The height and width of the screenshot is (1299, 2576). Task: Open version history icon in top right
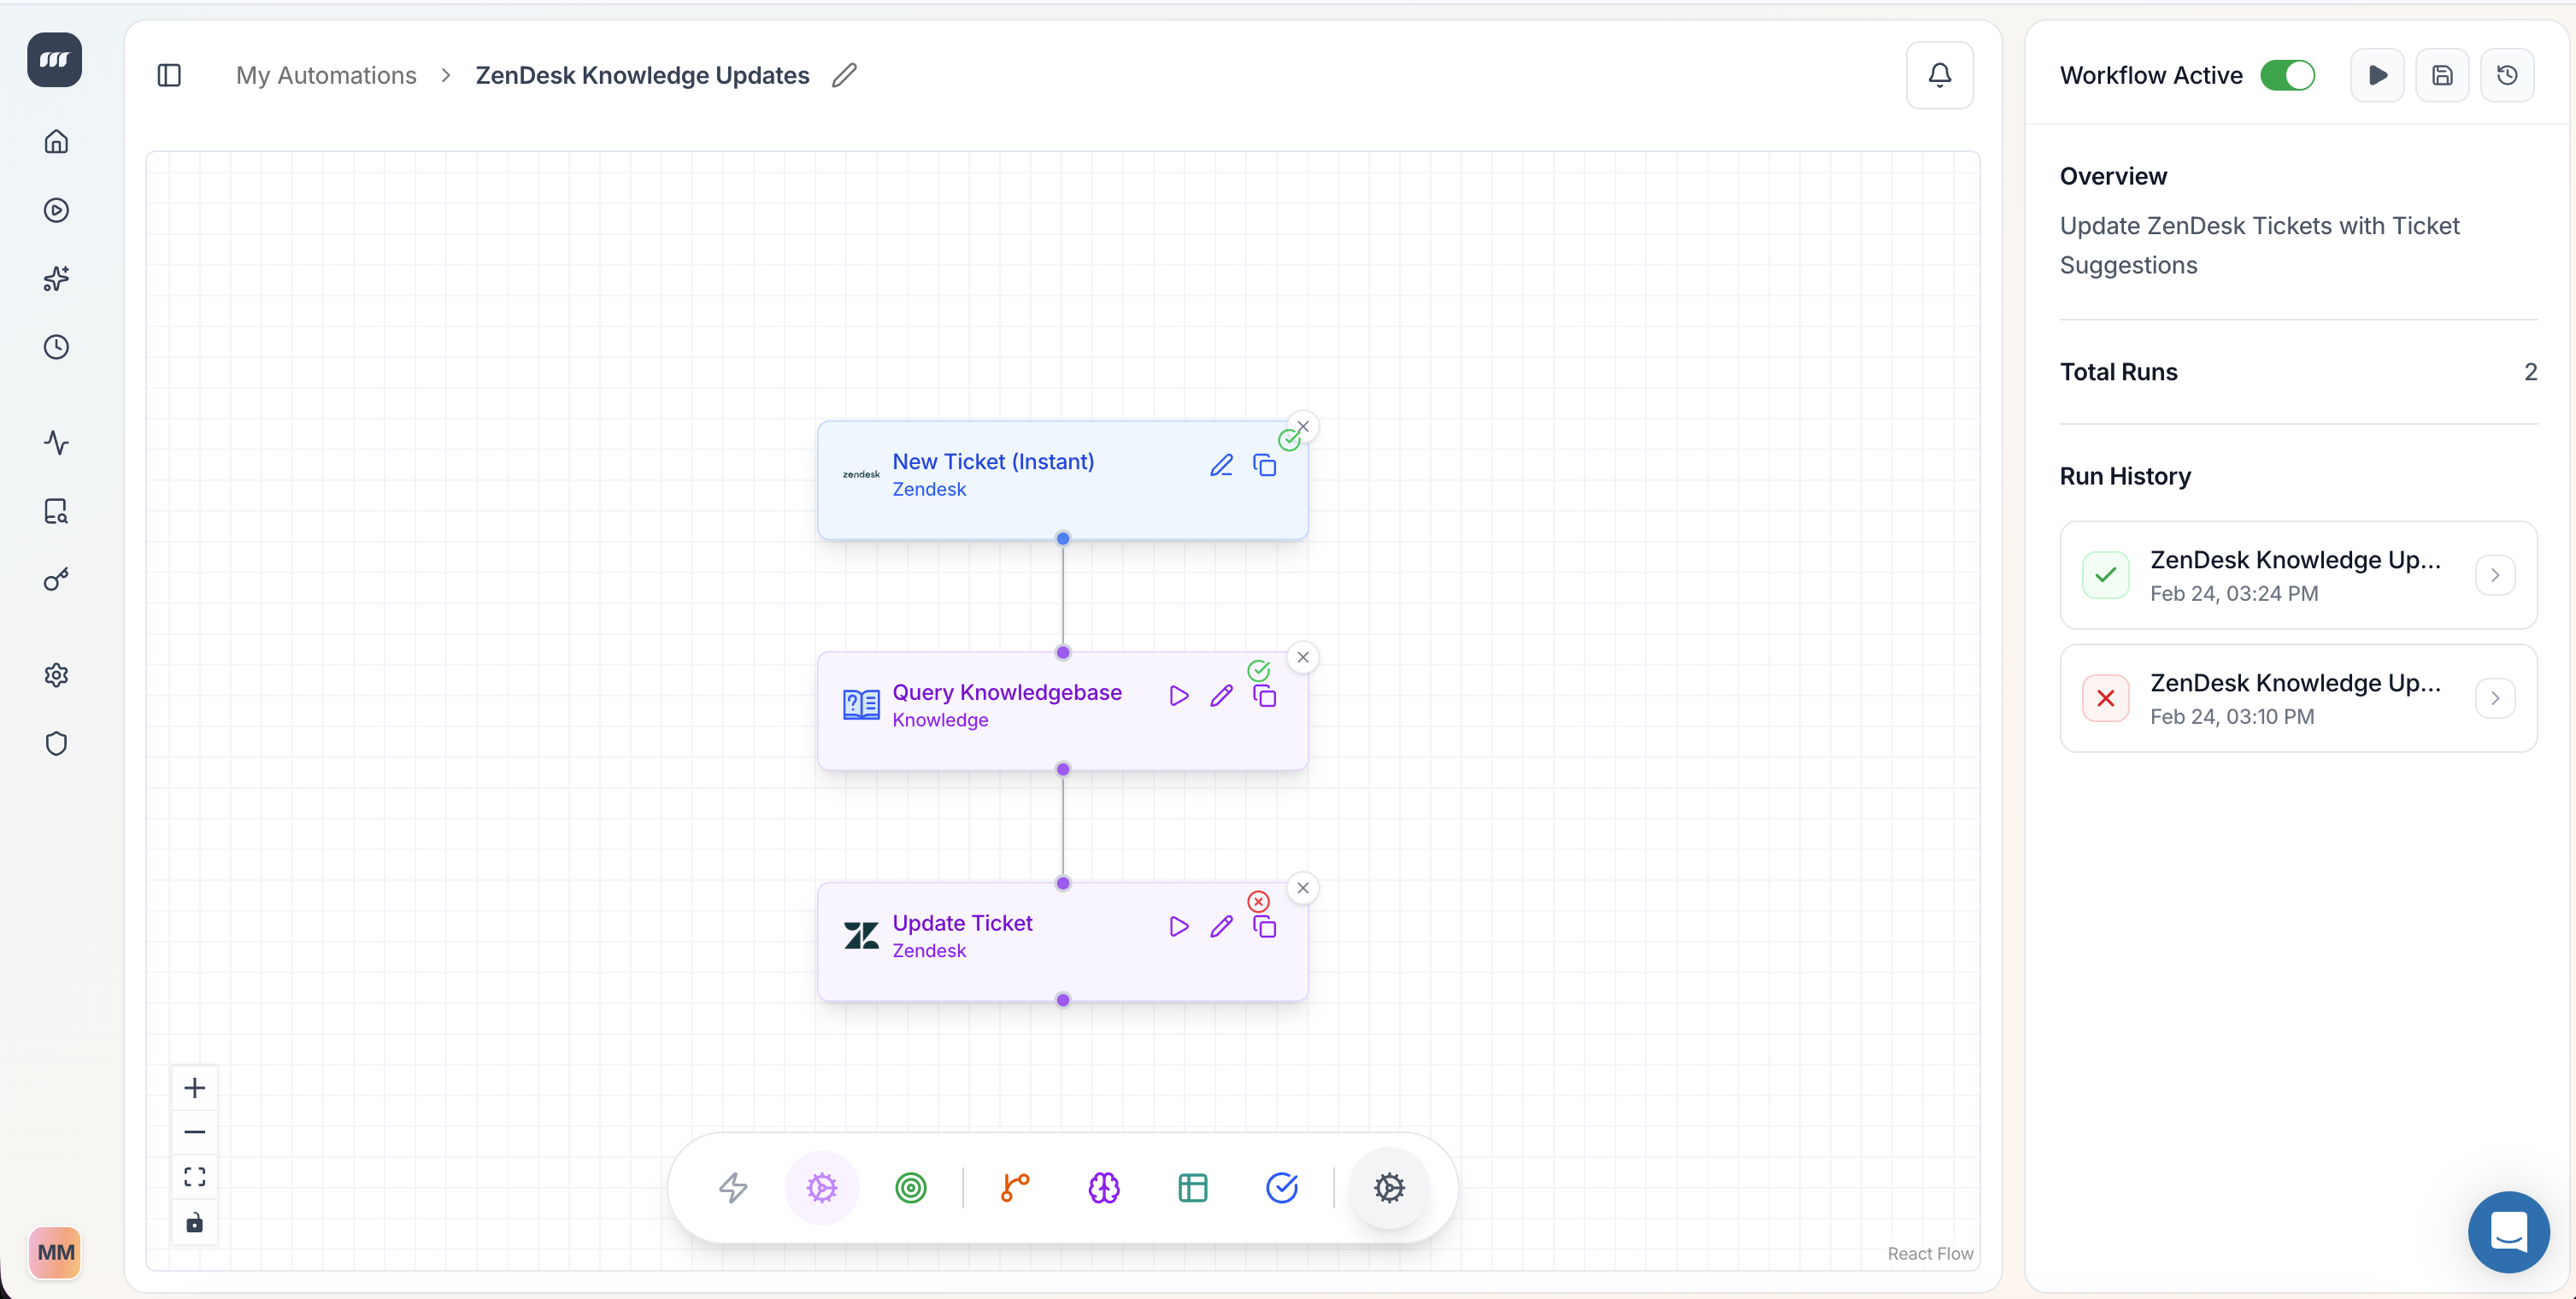point(2507,75)
